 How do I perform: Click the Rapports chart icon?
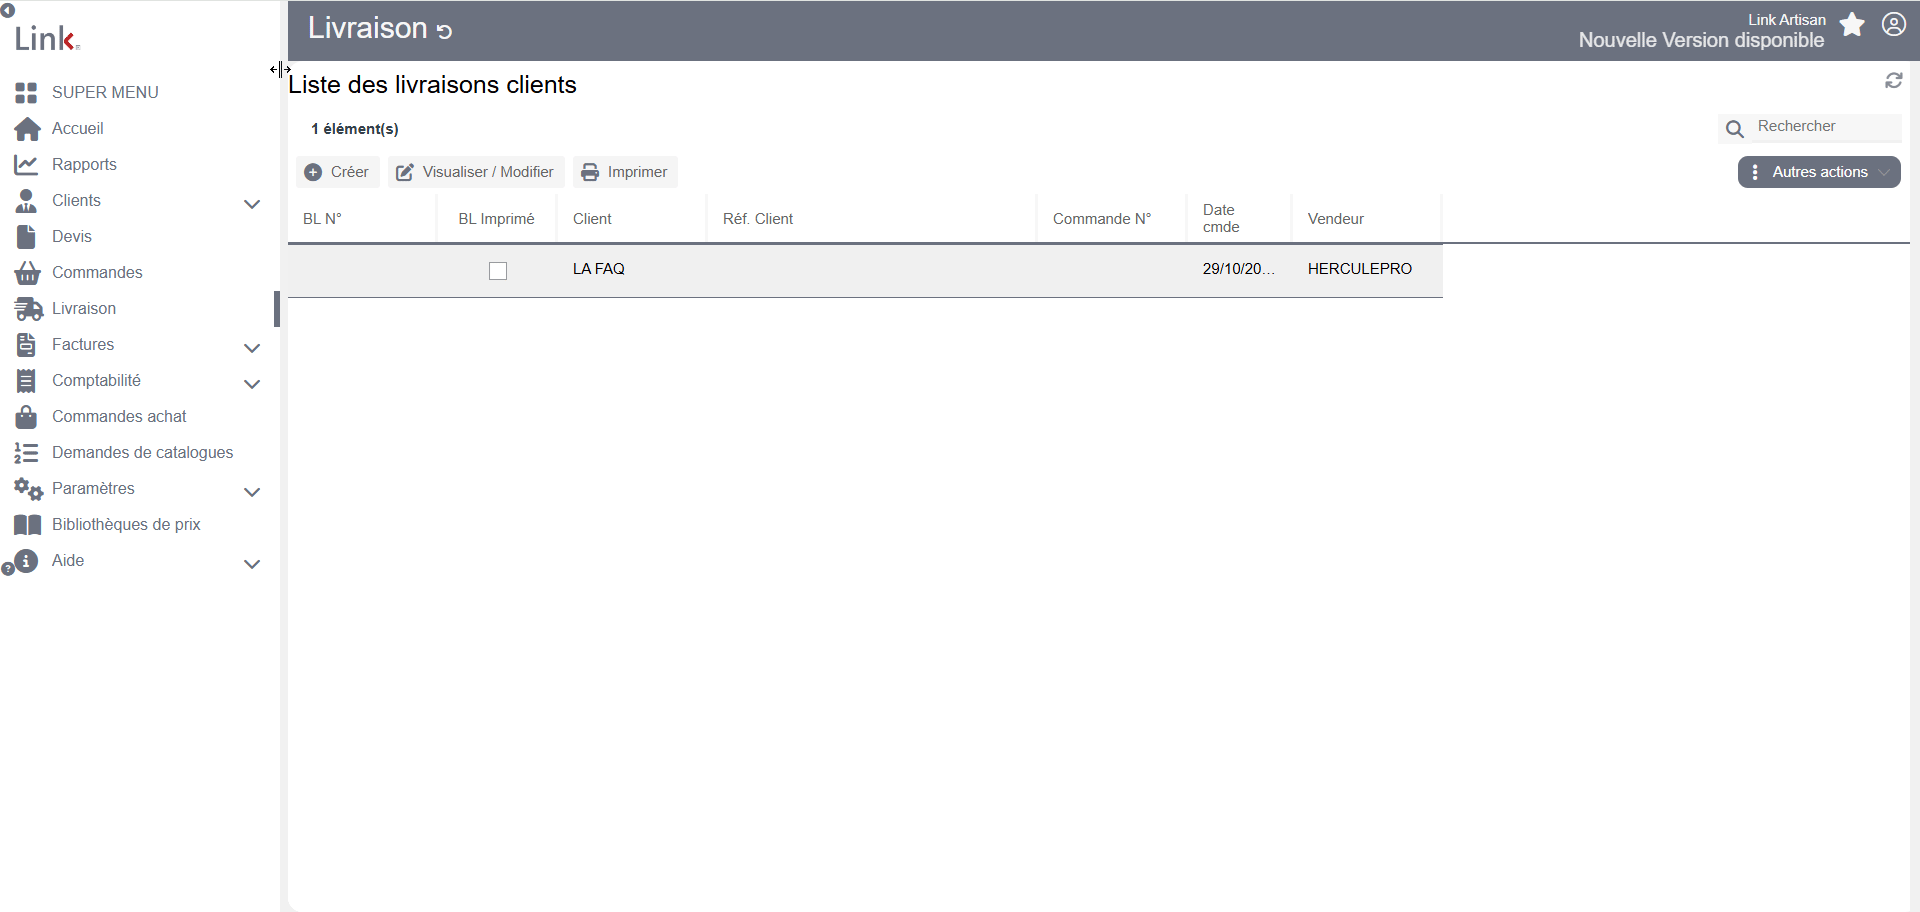(x=26, y=165)
